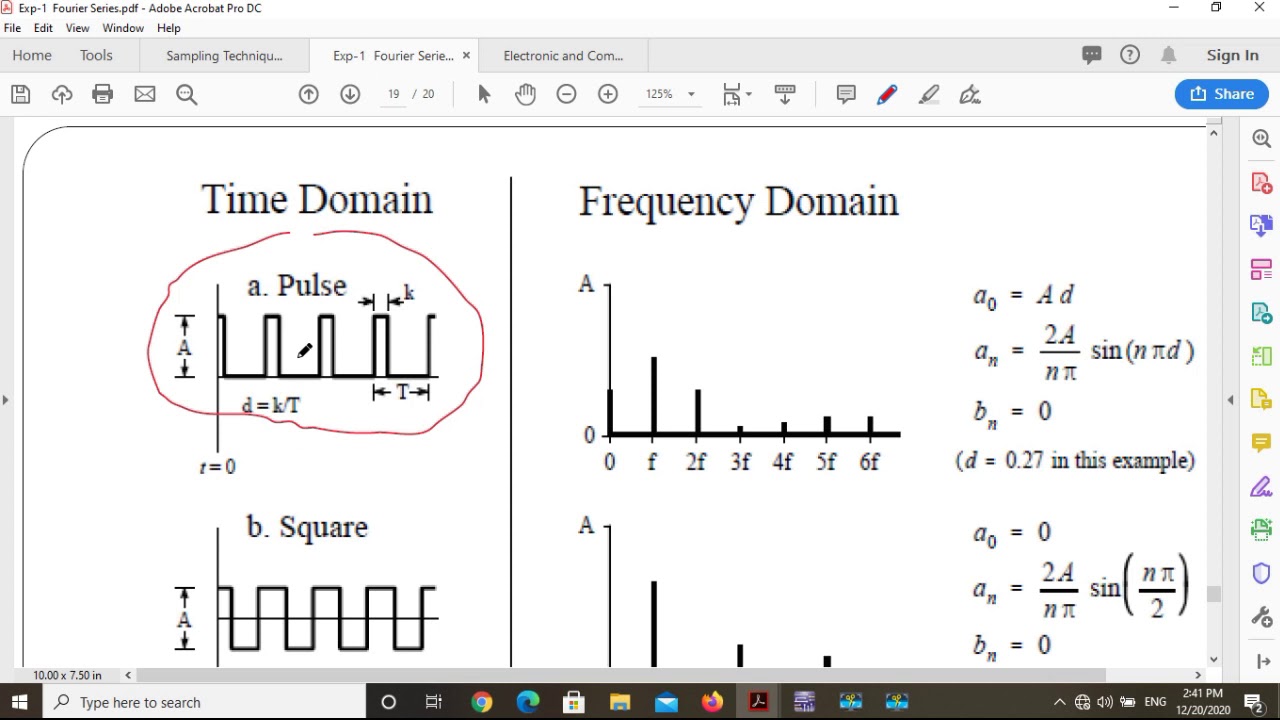The width and height of the screenshot is (1280, 720).
Task: Save the PDF file using the toolbar
Action: [21, 94]
